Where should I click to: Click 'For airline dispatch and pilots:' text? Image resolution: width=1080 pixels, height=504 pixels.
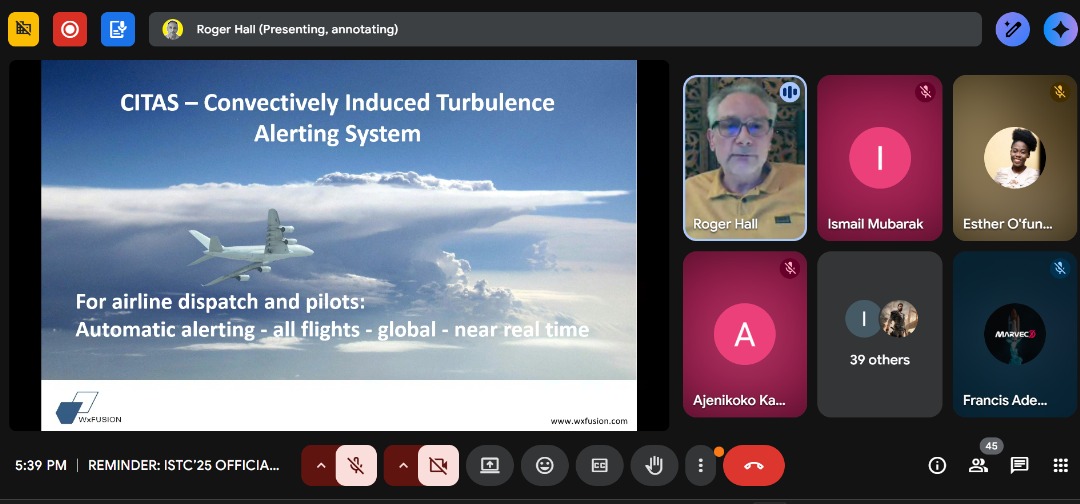pos(220,302)
